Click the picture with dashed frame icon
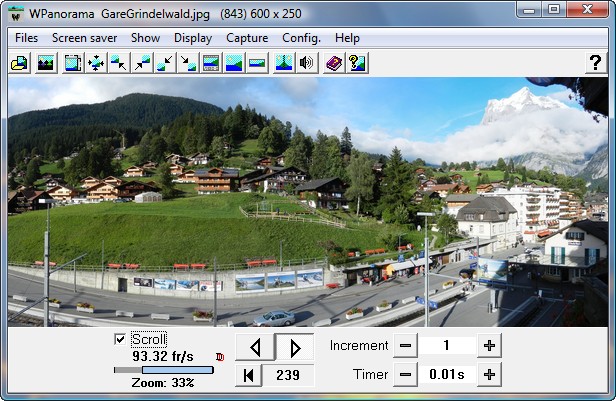 click(x=73, y=63)
